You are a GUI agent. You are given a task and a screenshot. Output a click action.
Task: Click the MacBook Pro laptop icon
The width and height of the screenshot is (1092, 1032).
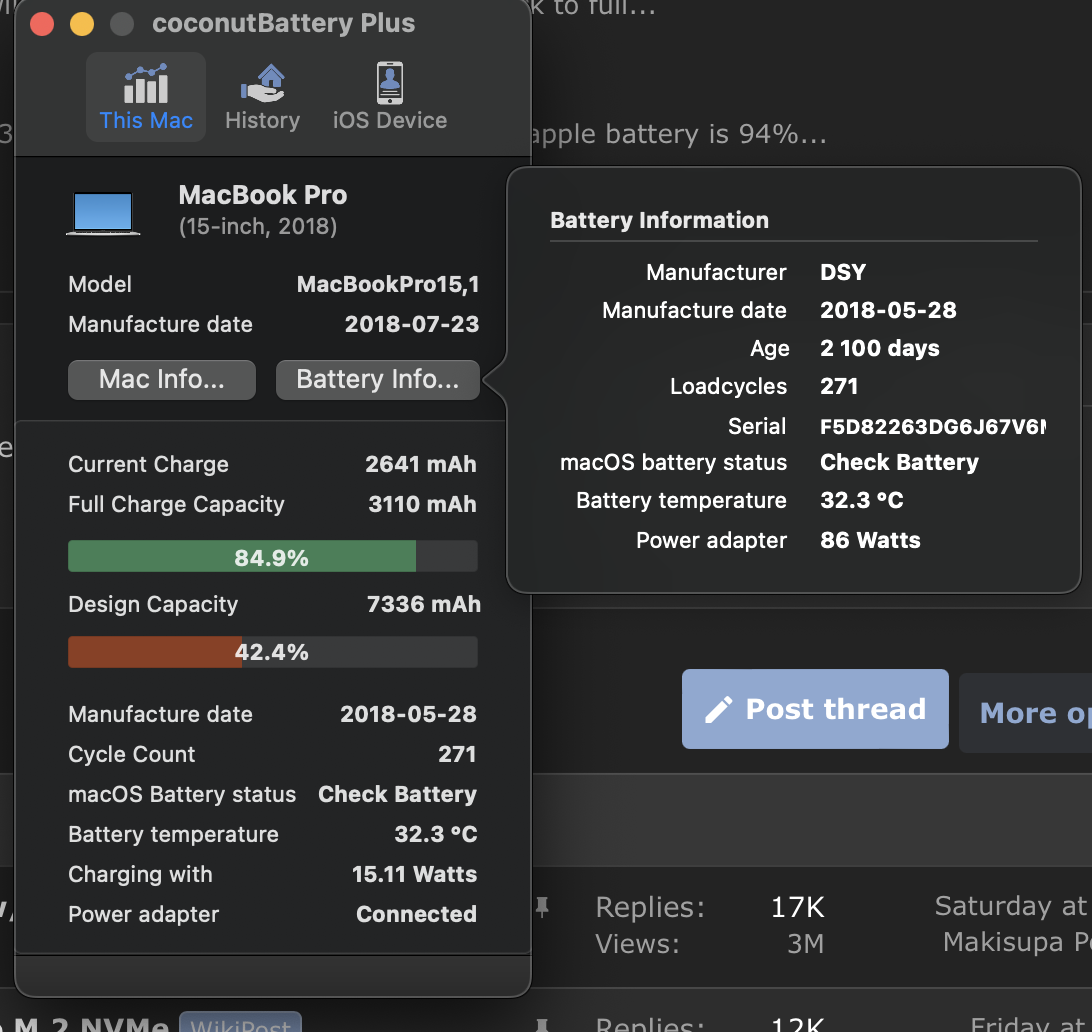pyautogui.click(x=103, y=213)
